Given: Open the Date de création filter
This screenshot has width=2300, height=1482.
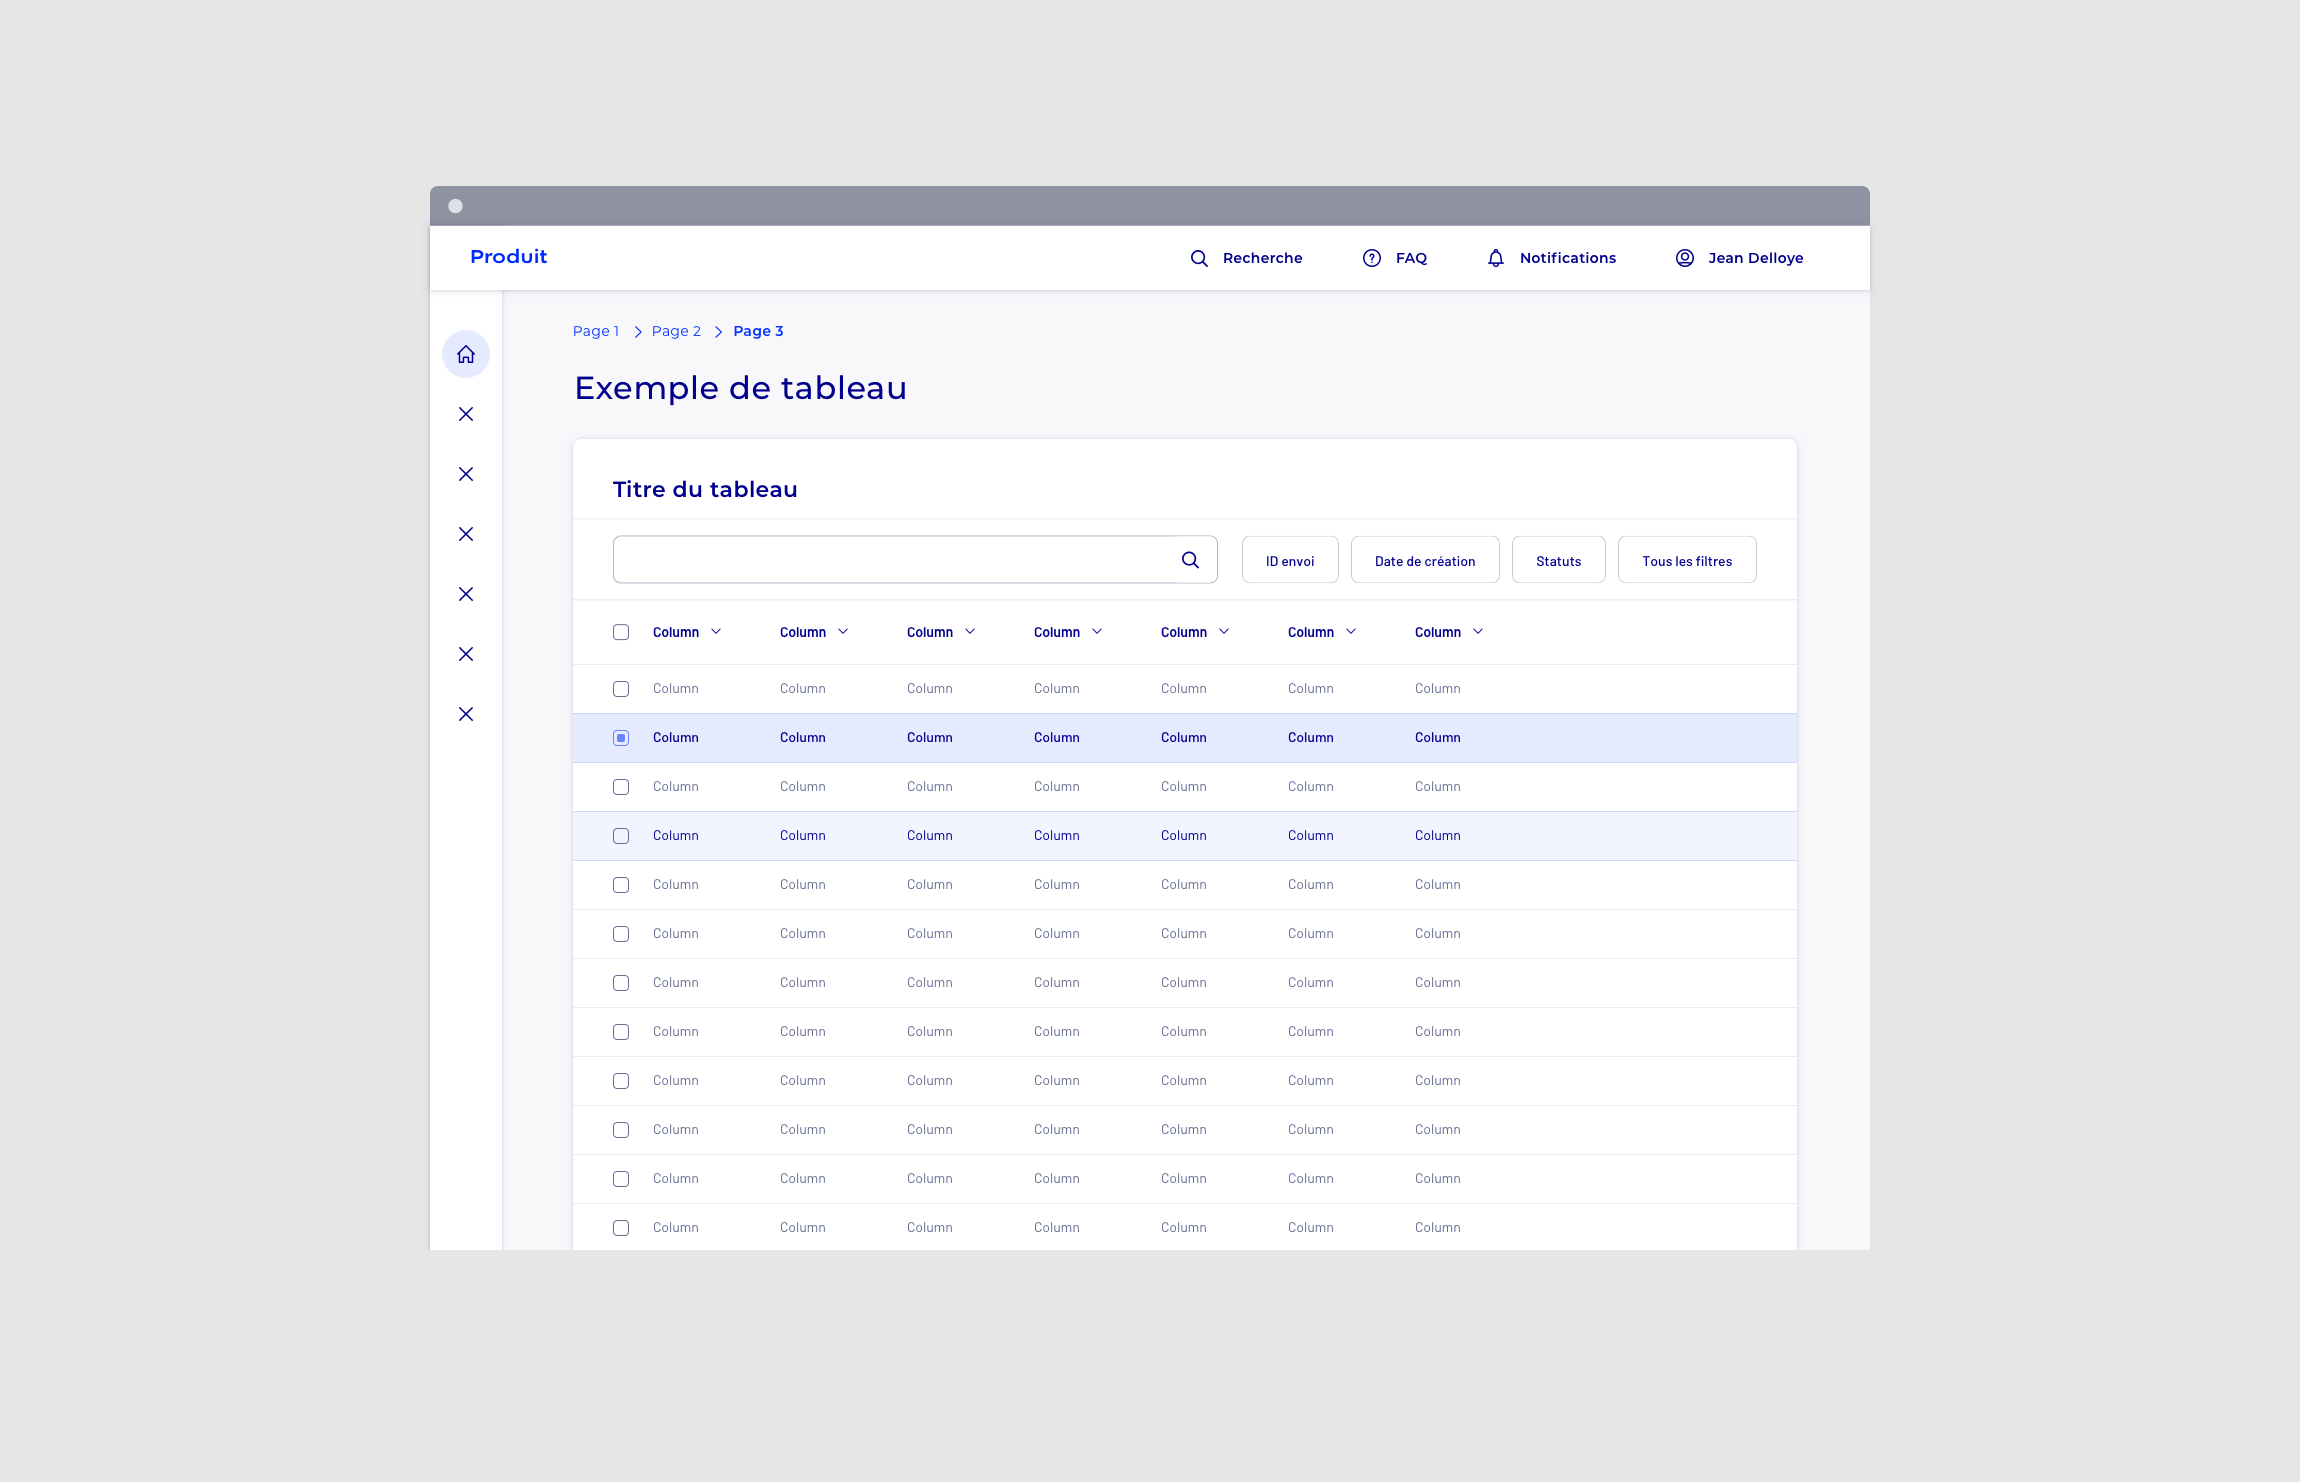Looking at the screenshot, I should pyautogui.click(x=1424, y=560).
